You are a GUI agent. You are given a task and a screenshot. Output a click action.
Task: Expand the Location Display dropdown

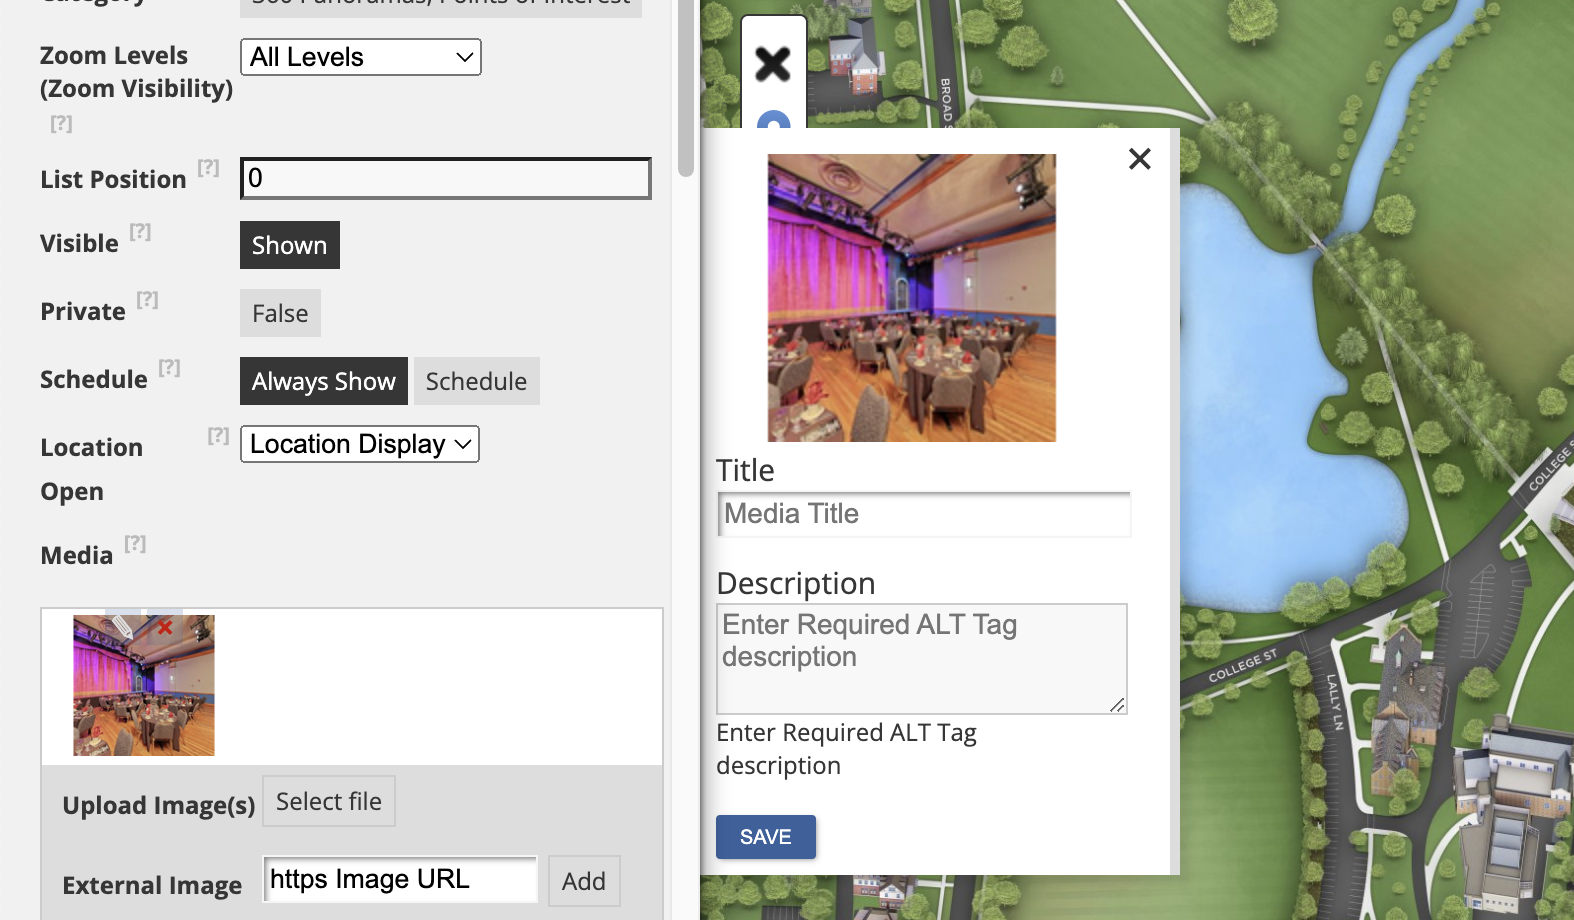tap(359, 444)
